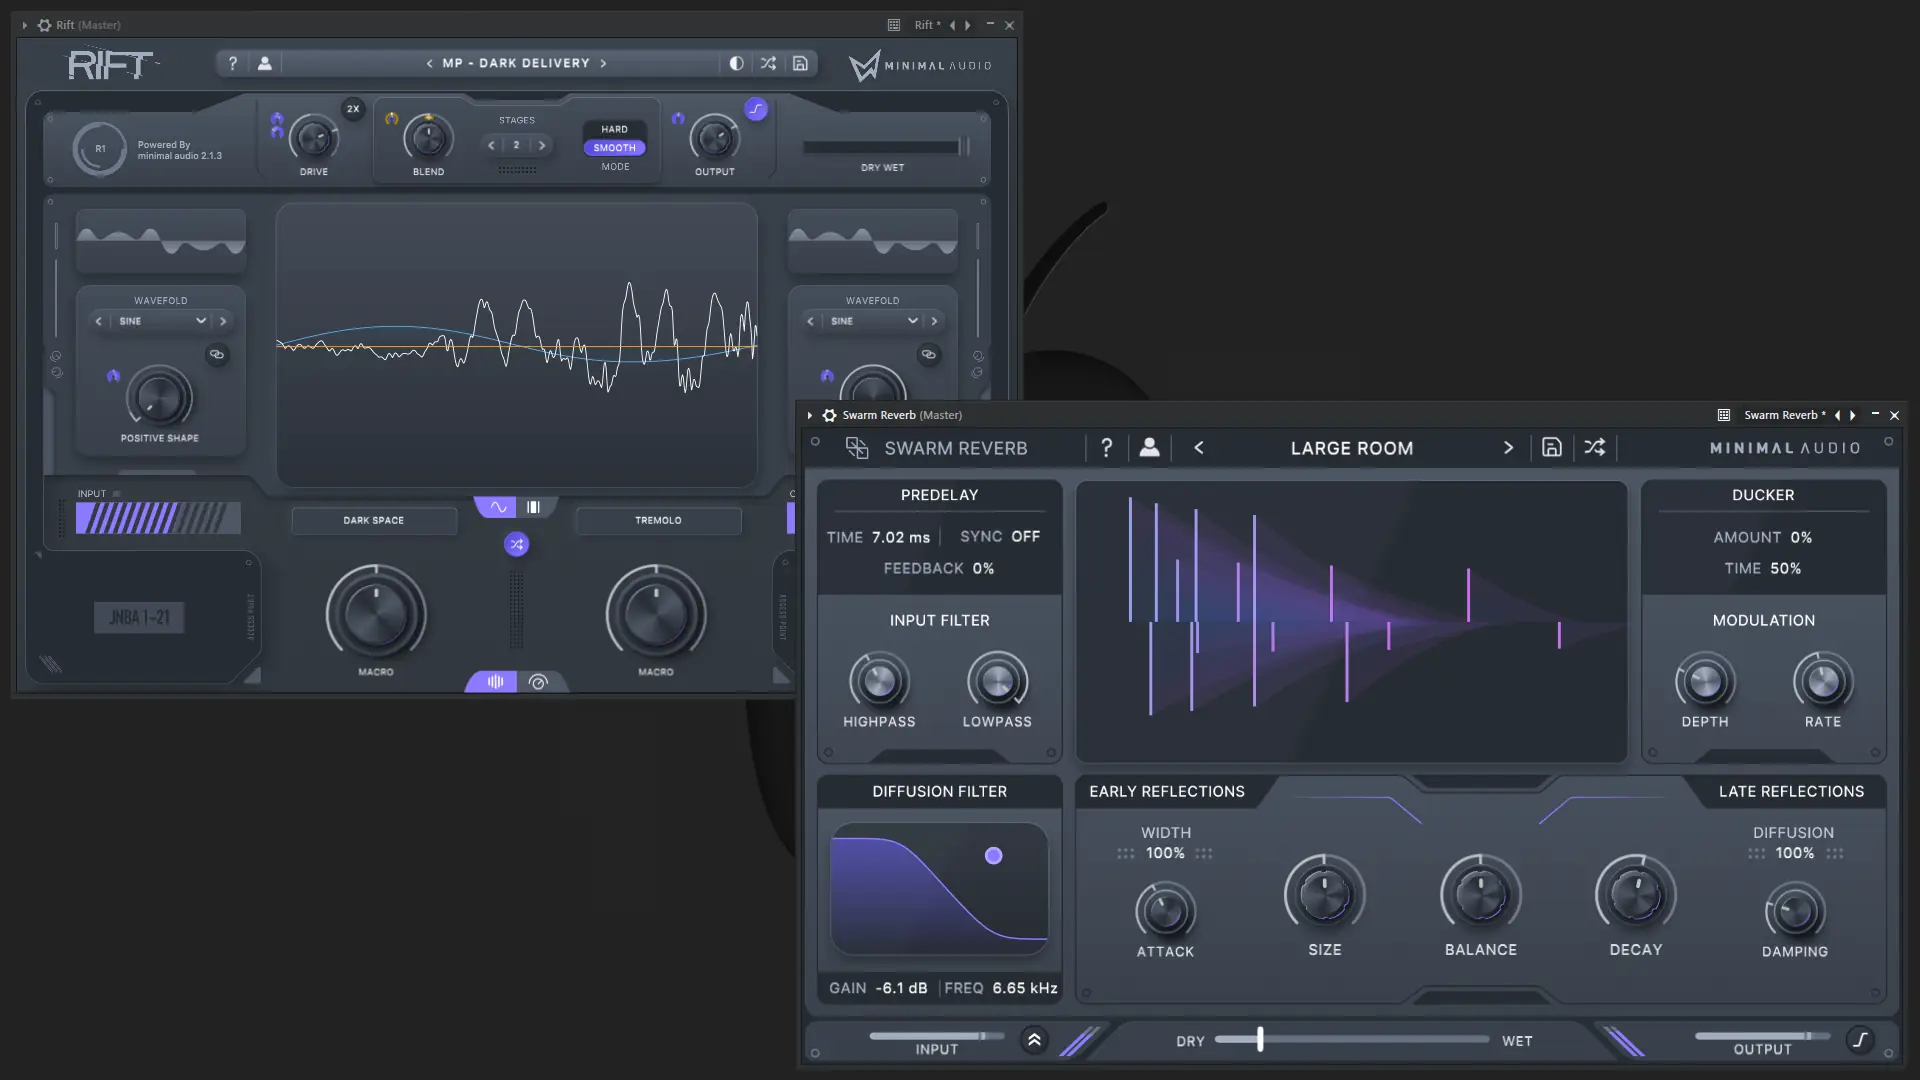Open the left Wavefold SINE dropdown
Viewport: 1920px width, 1080px height.
click(160, 321)
